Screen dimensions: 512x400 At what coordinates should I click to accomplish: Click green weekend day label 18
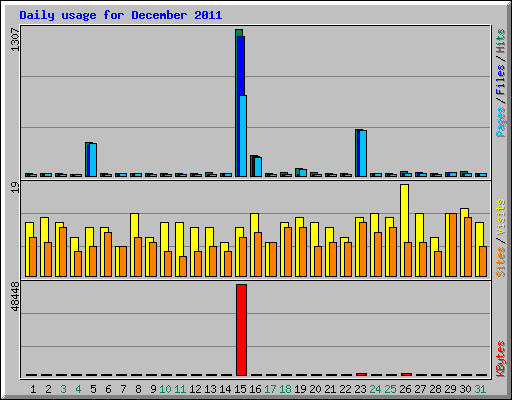tap(285, 389)
